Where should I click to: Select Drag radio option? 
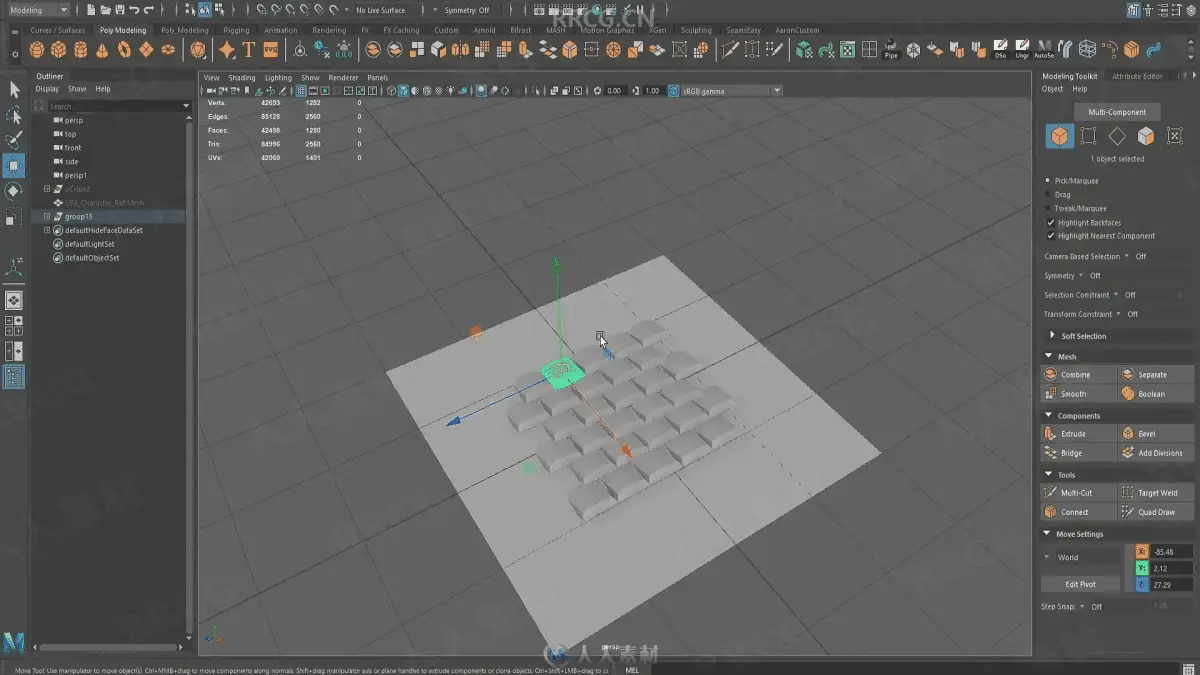pos(1048,195)
